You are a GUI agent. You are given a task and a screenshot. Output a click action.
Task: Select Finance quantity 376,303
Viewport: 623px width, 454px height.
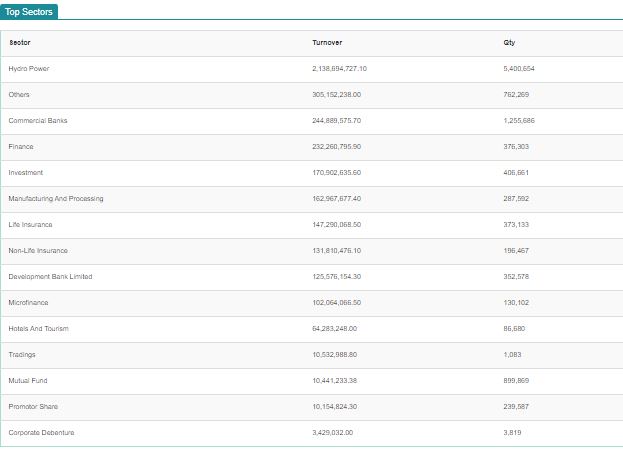pos(516,147)
